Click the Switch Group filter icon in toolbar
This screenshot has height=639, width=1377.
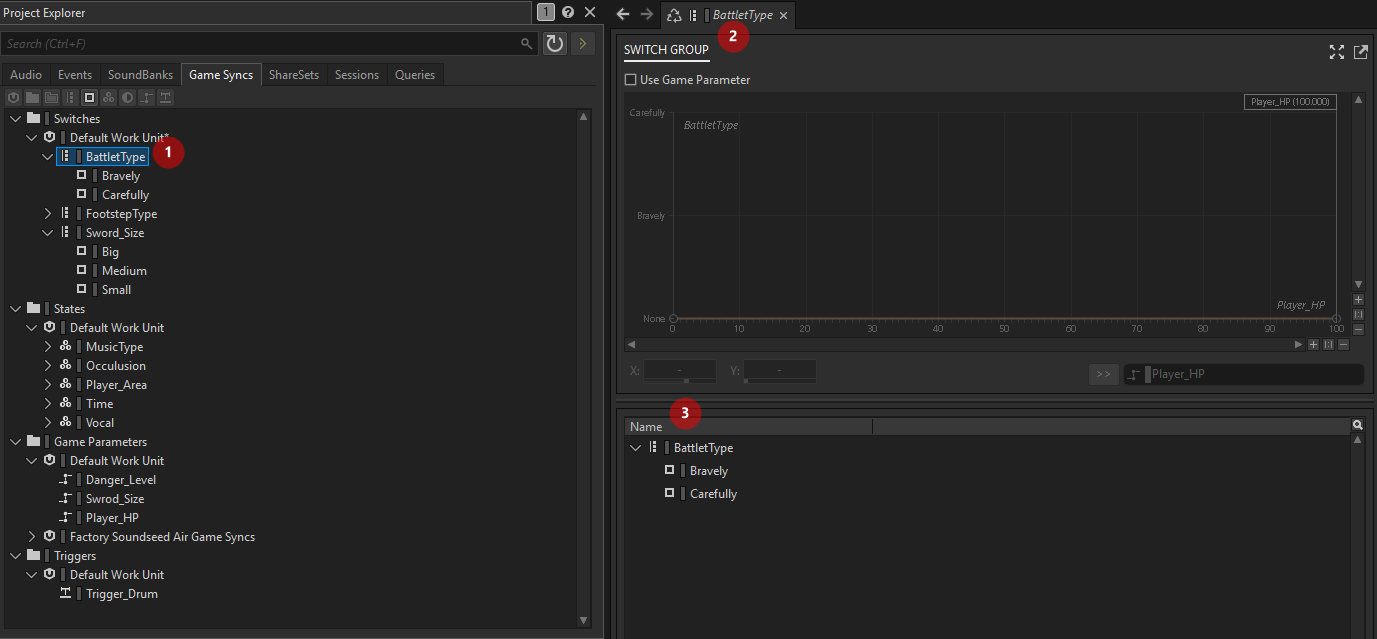(x=70, y=98)
